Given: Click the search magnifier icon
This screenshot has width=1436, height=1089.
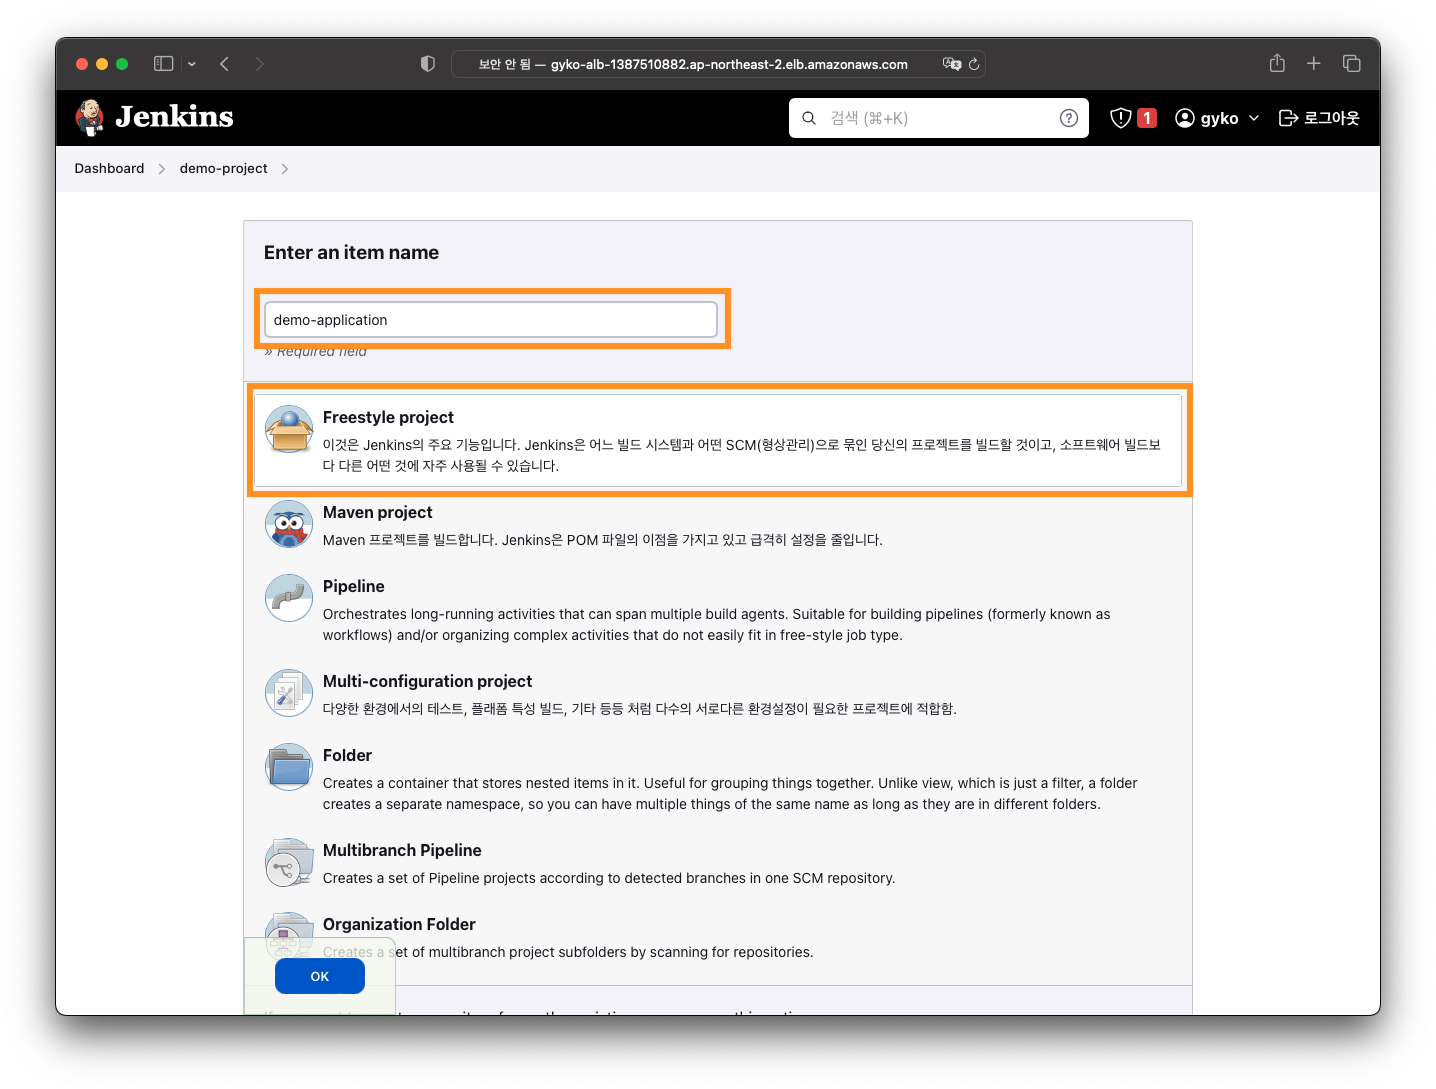Looking at the screenshot, I should pos(809,118).
